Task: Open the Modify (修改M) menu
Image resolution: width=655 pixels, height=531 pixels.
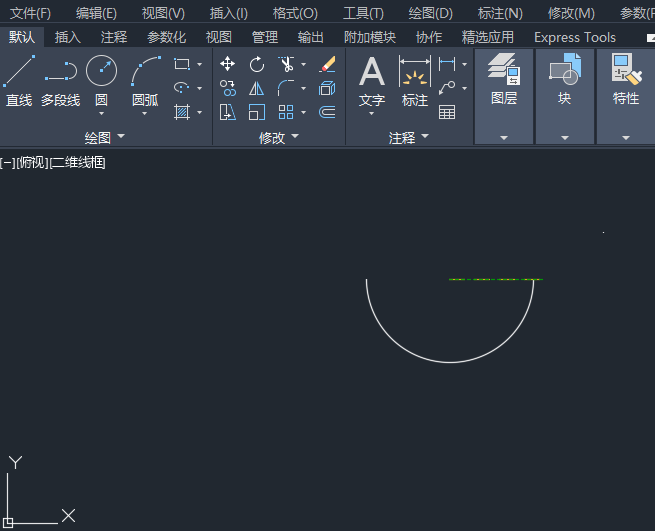Action: [571, 13]
